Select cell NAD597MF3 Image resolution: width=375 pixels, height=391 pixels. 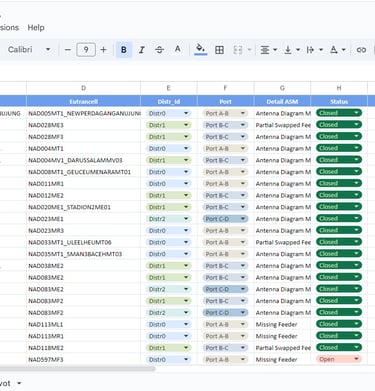[83, 360]
